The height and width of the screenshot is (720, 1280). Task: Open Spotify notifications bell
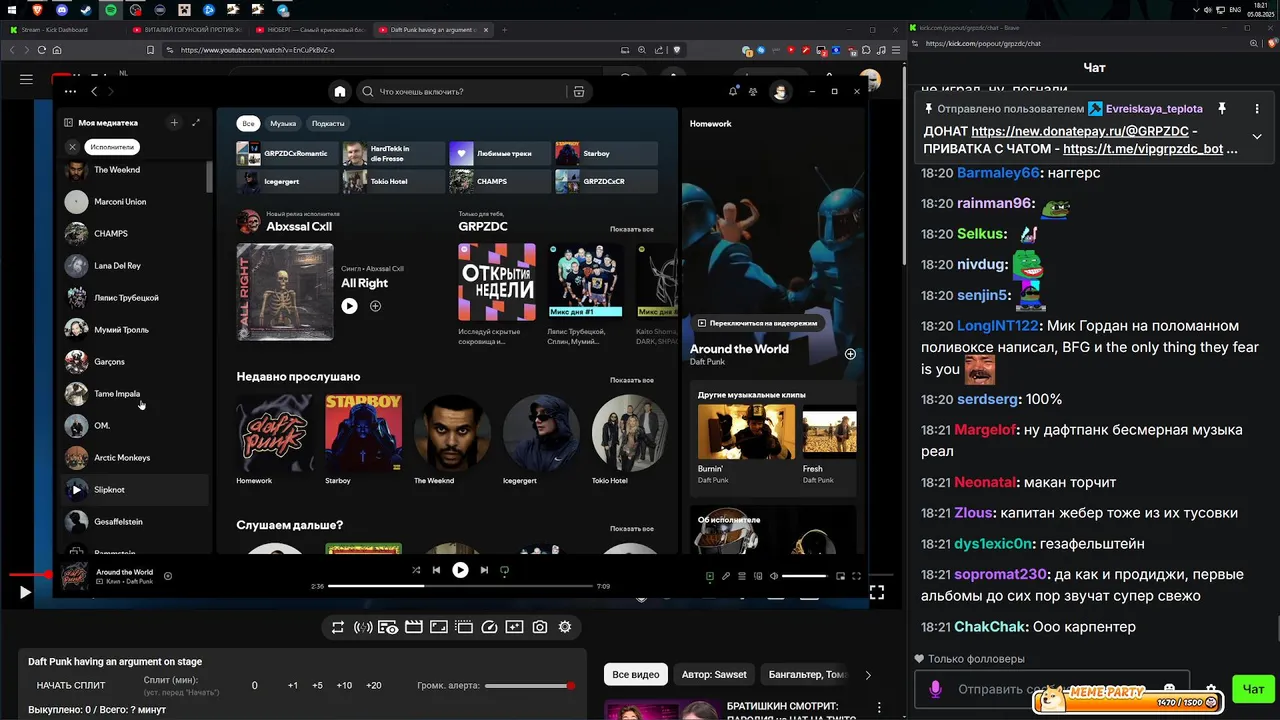tap(733, 91)
